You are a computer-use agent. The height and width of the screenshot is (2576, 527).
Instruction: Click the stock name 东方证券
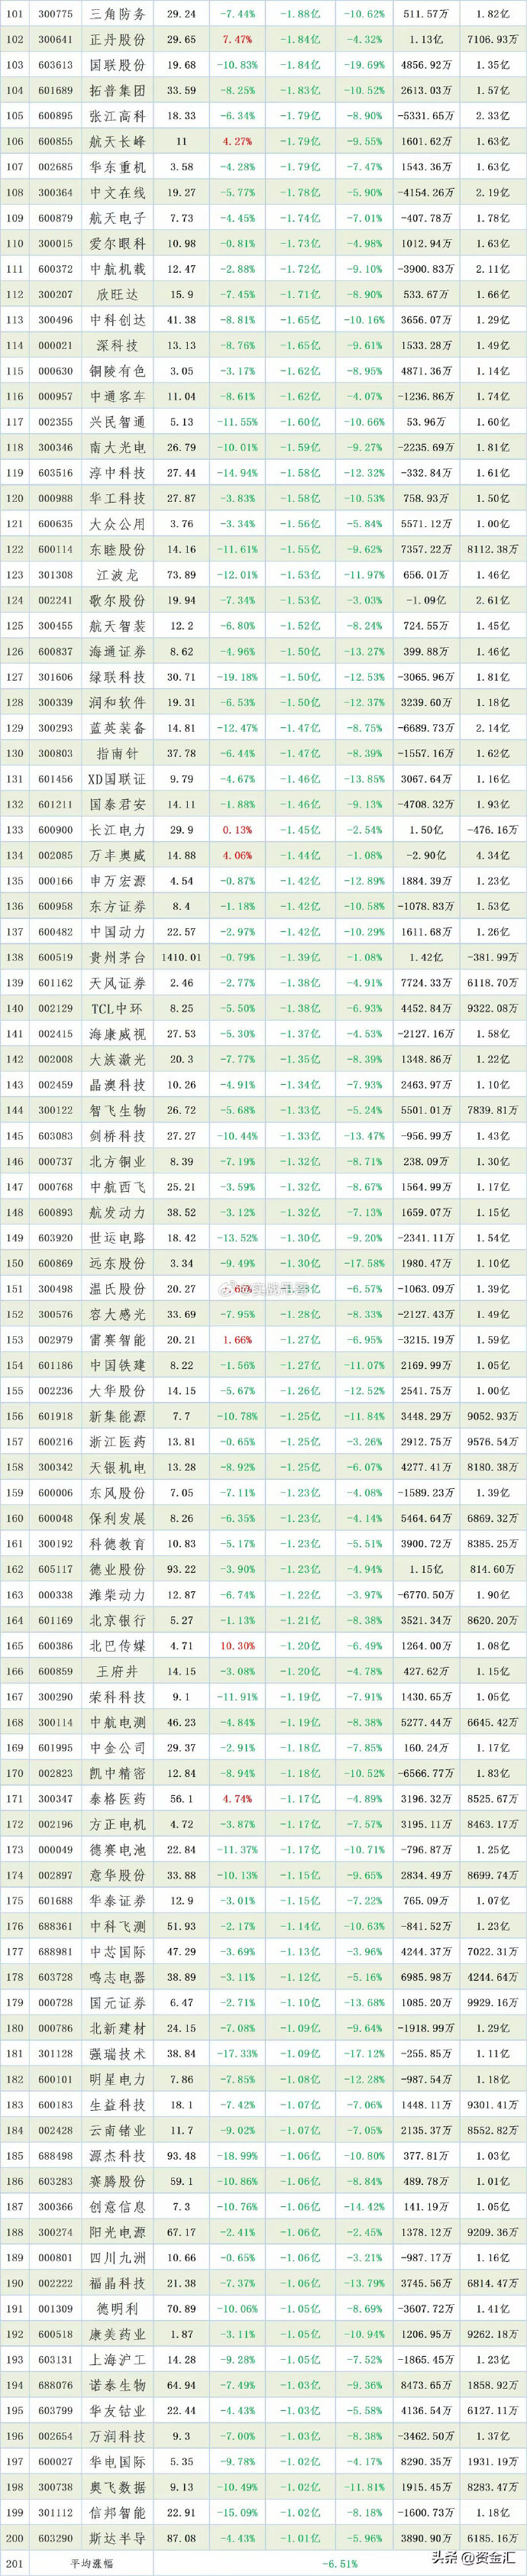[118, 906]
